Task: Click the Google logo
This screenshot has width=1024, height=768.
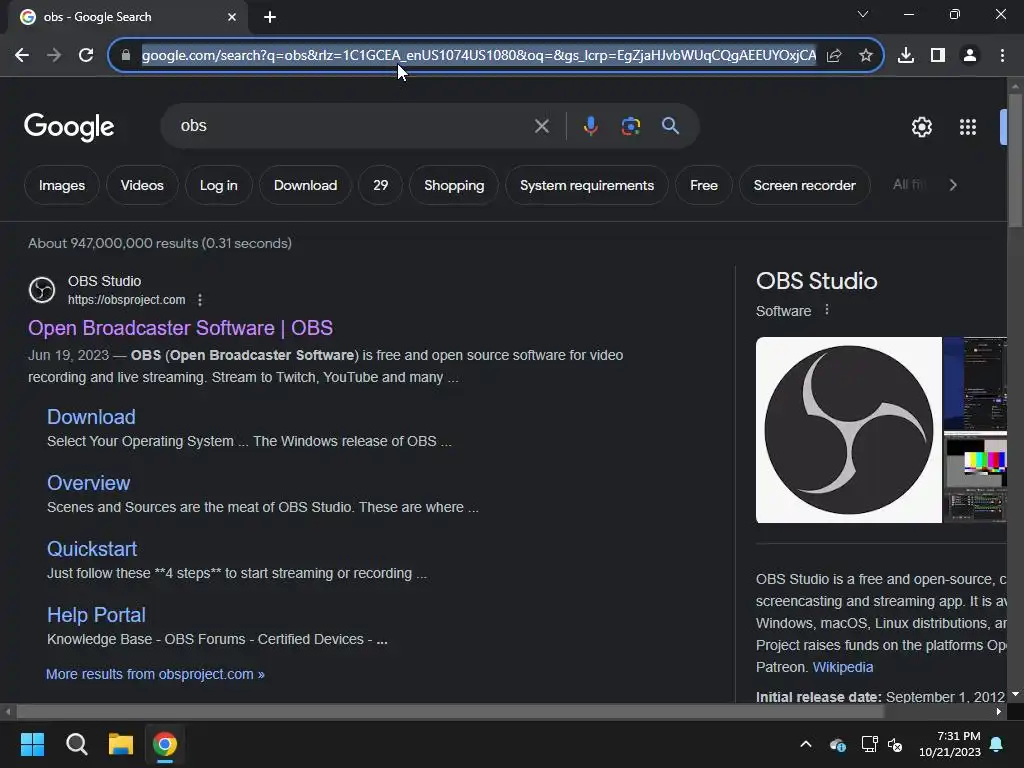Action: [x=69, y=127]
